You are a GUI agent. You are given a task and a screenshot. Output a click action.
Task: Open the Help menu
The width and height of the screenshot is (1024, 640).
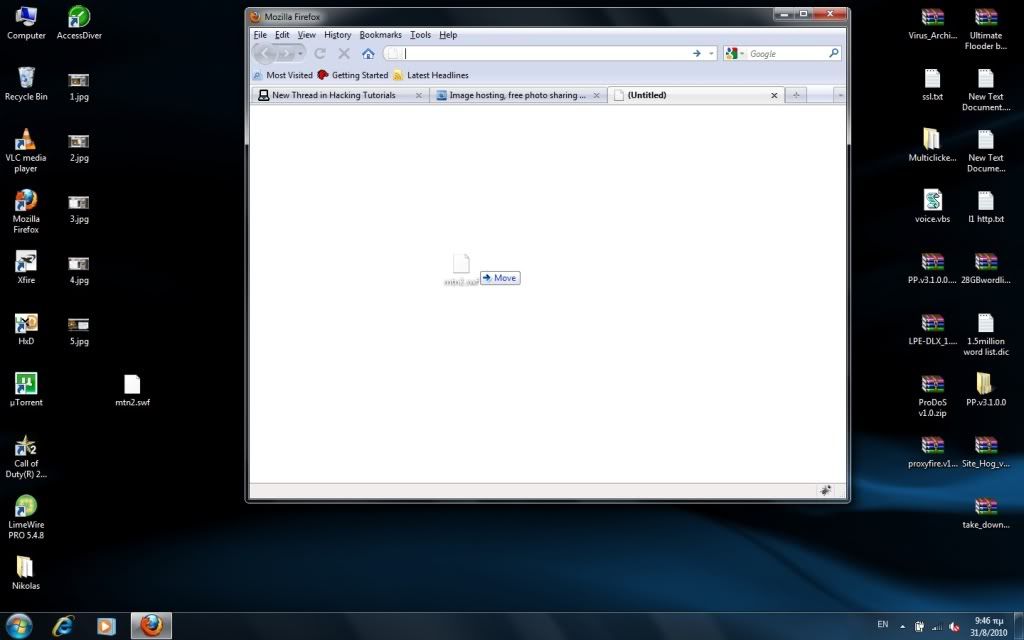click(x=448, y=35)
